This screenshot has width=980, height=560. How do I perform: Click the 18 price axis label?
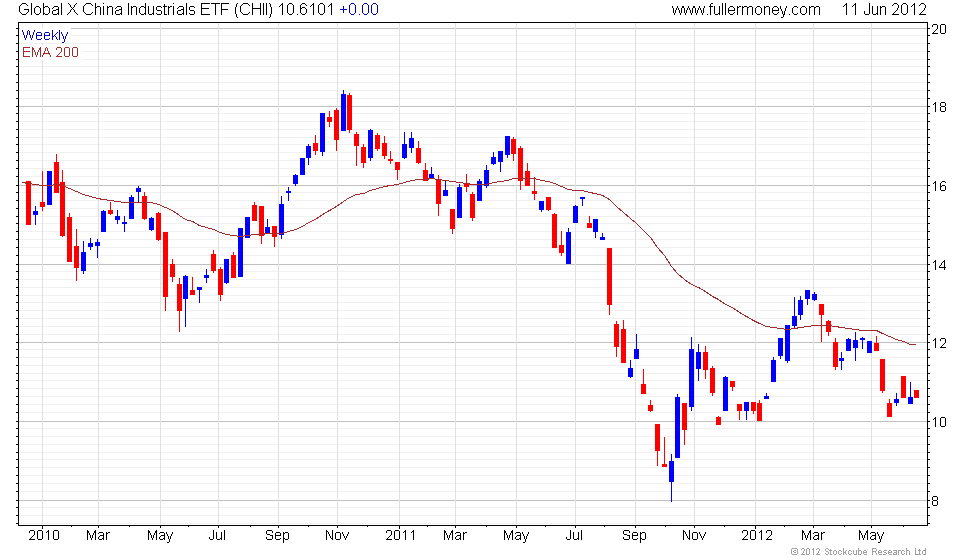tap(939, 108)
